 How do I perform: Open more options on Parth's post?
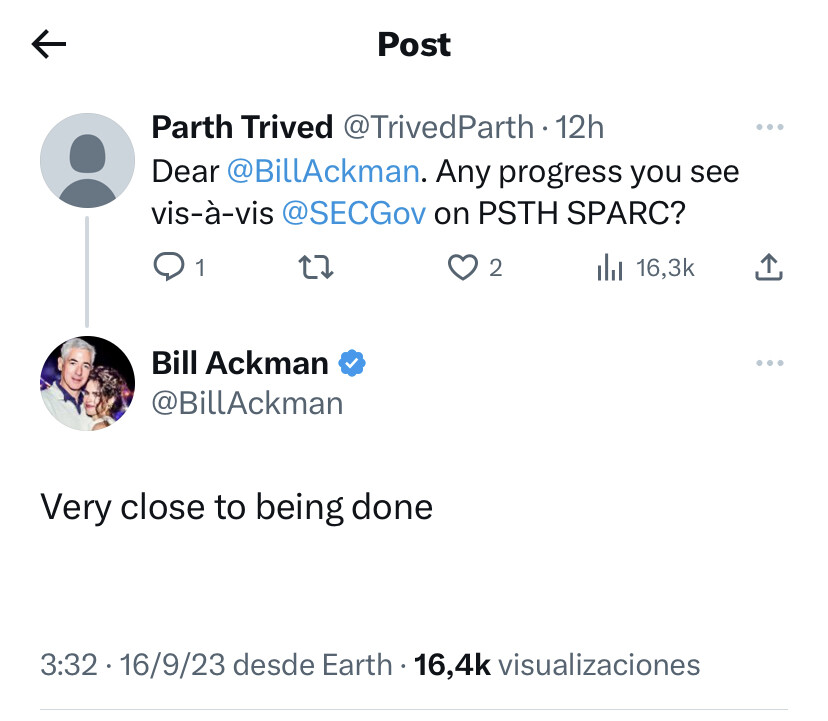coord(768,128)
